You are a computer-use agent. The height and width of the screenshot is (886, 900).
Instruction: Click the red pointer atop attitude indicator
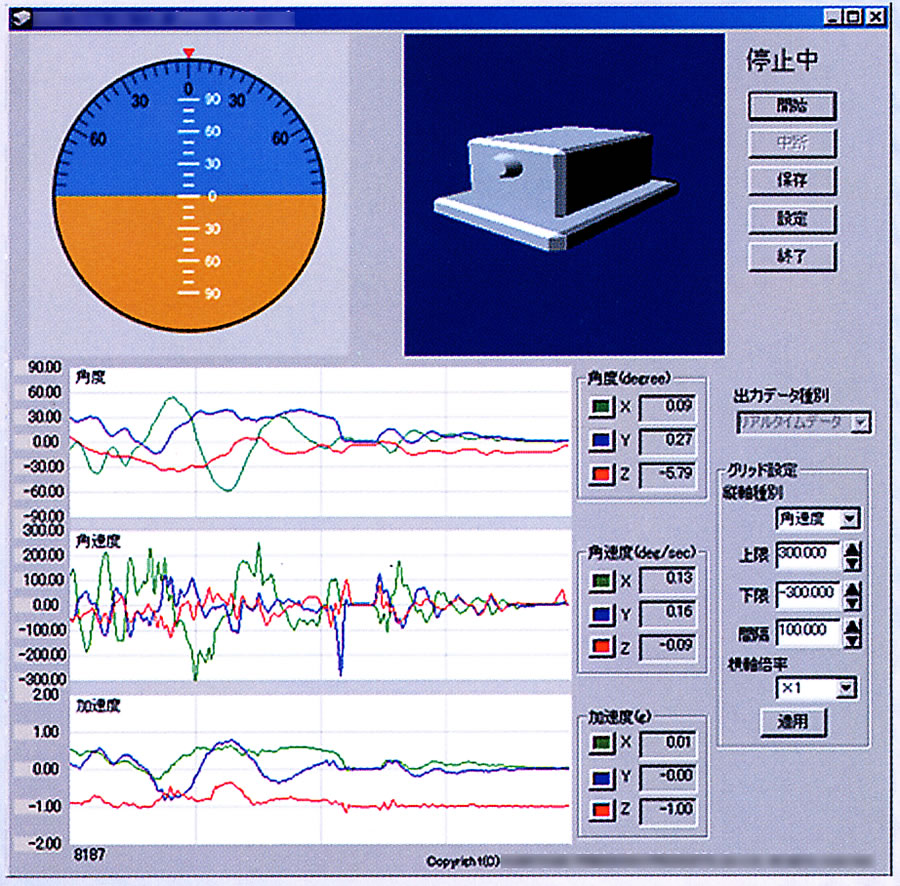click(188, 52)
